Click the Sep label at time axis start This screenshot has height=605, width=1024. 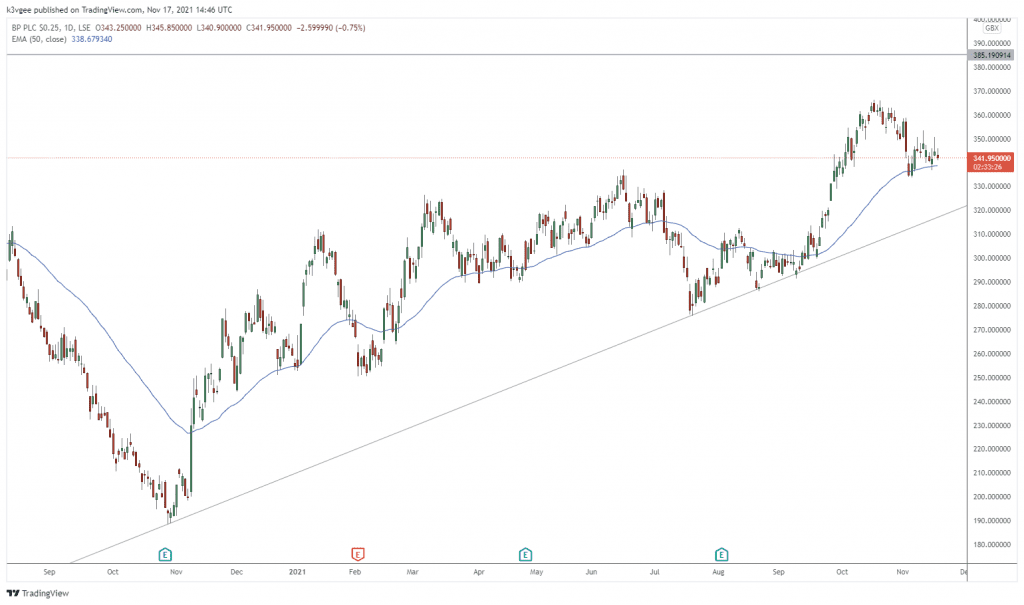point(51,573)
